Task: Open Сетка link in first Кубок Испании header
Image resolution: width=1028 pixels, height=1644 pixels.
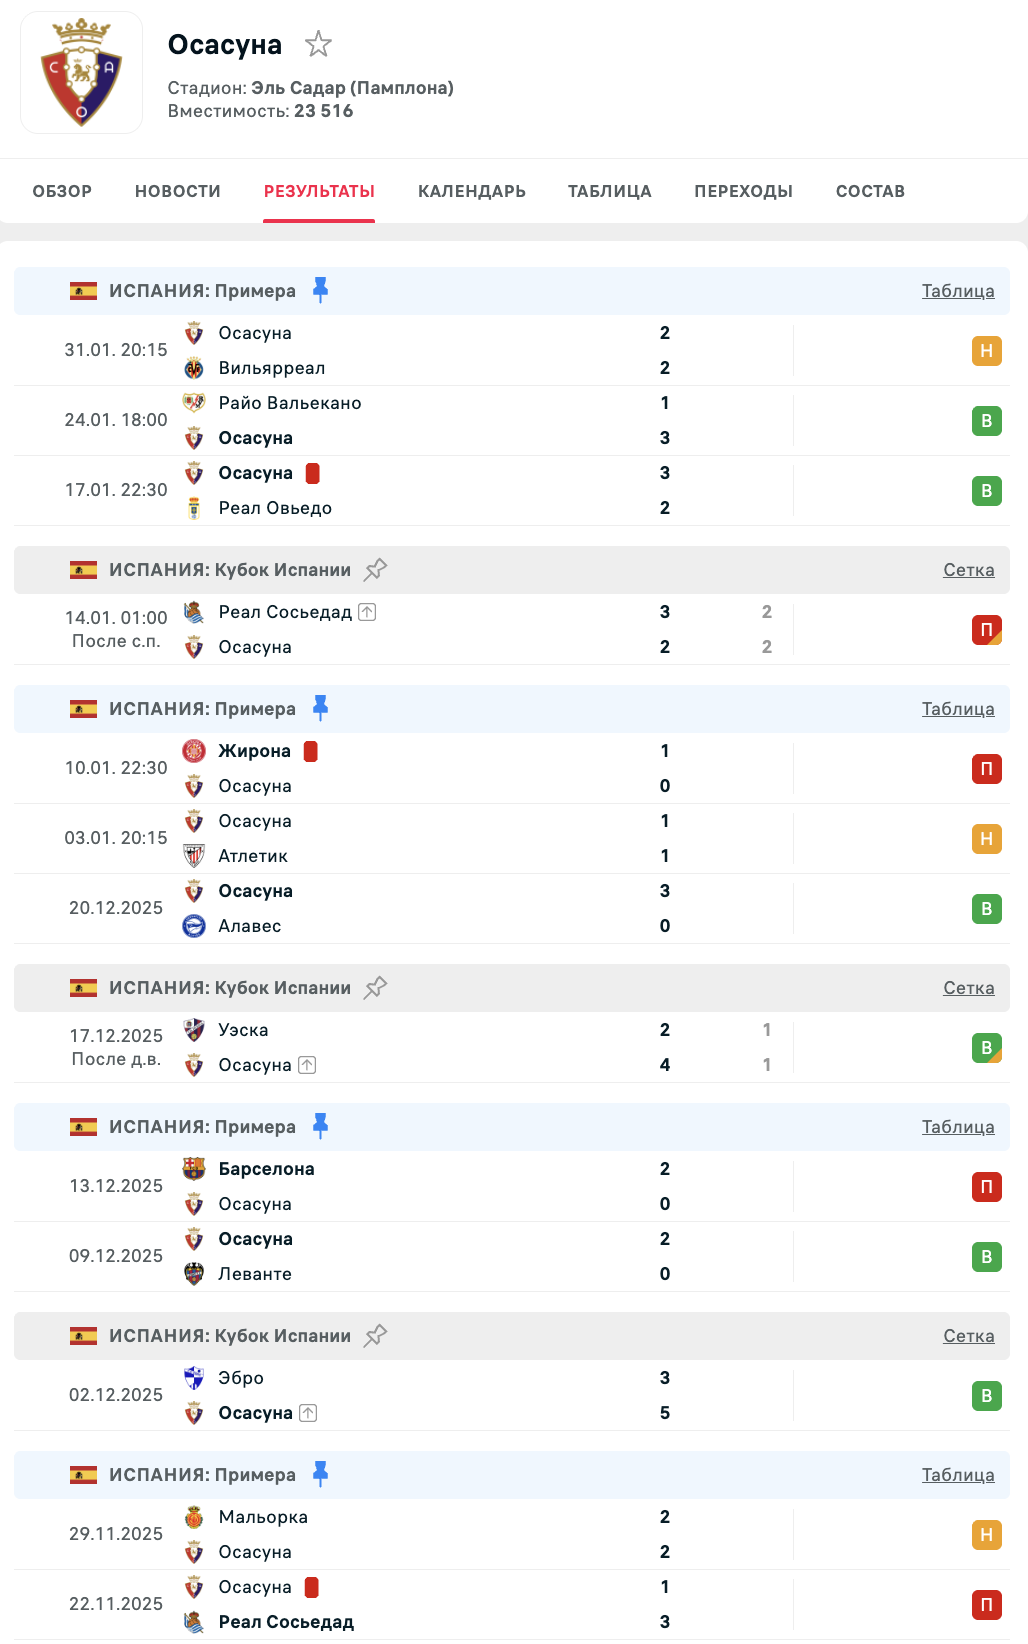Action: click(x=968, y=570)
